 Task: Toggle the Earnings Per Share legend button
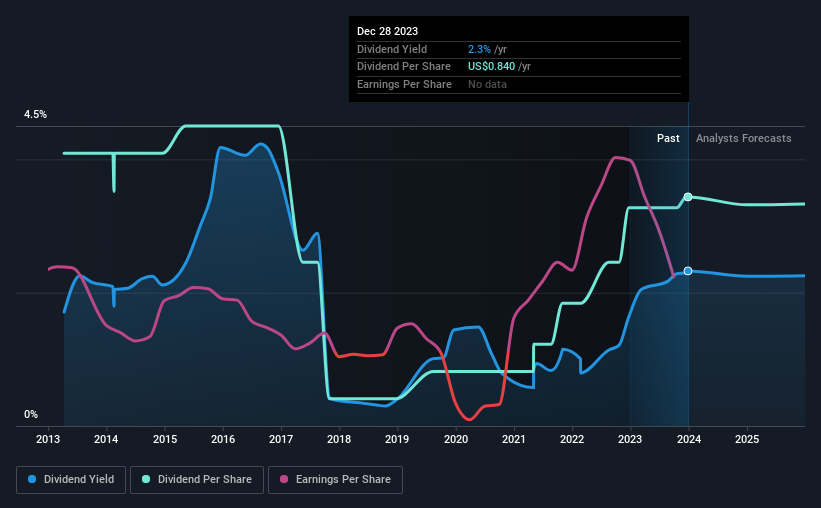click(x=335, y=480)
